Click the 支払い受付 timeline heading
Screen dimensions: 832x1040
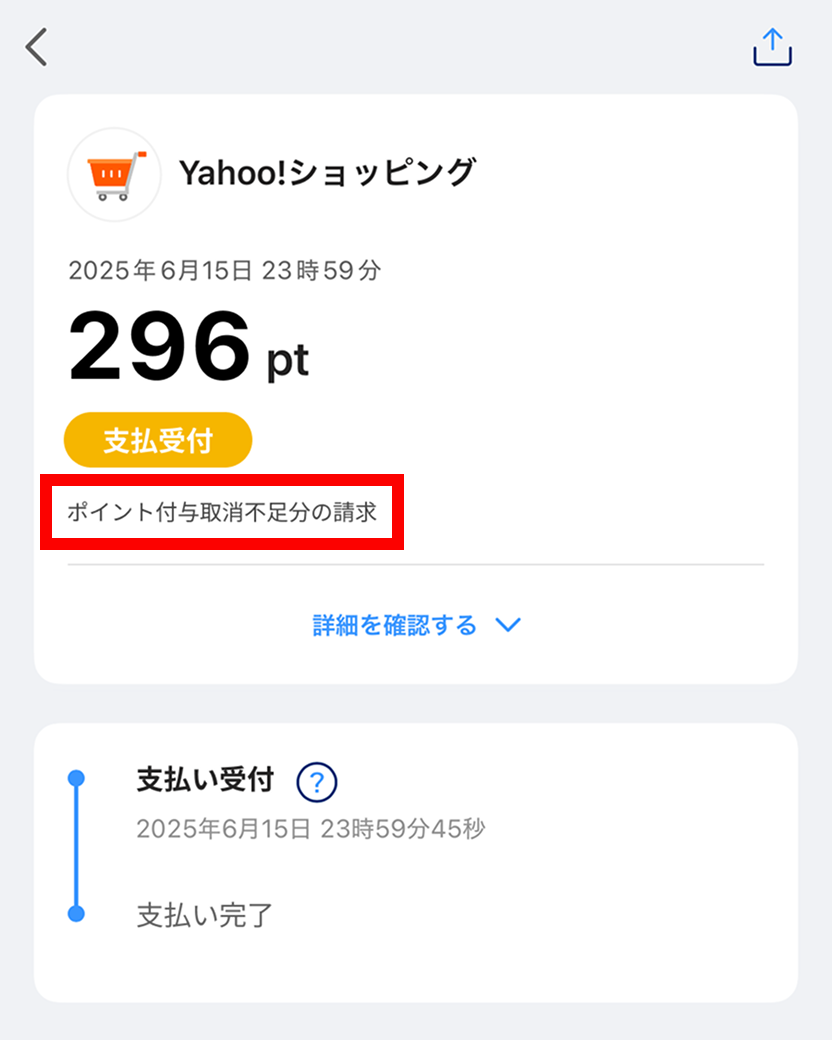[x=205, y=781]
